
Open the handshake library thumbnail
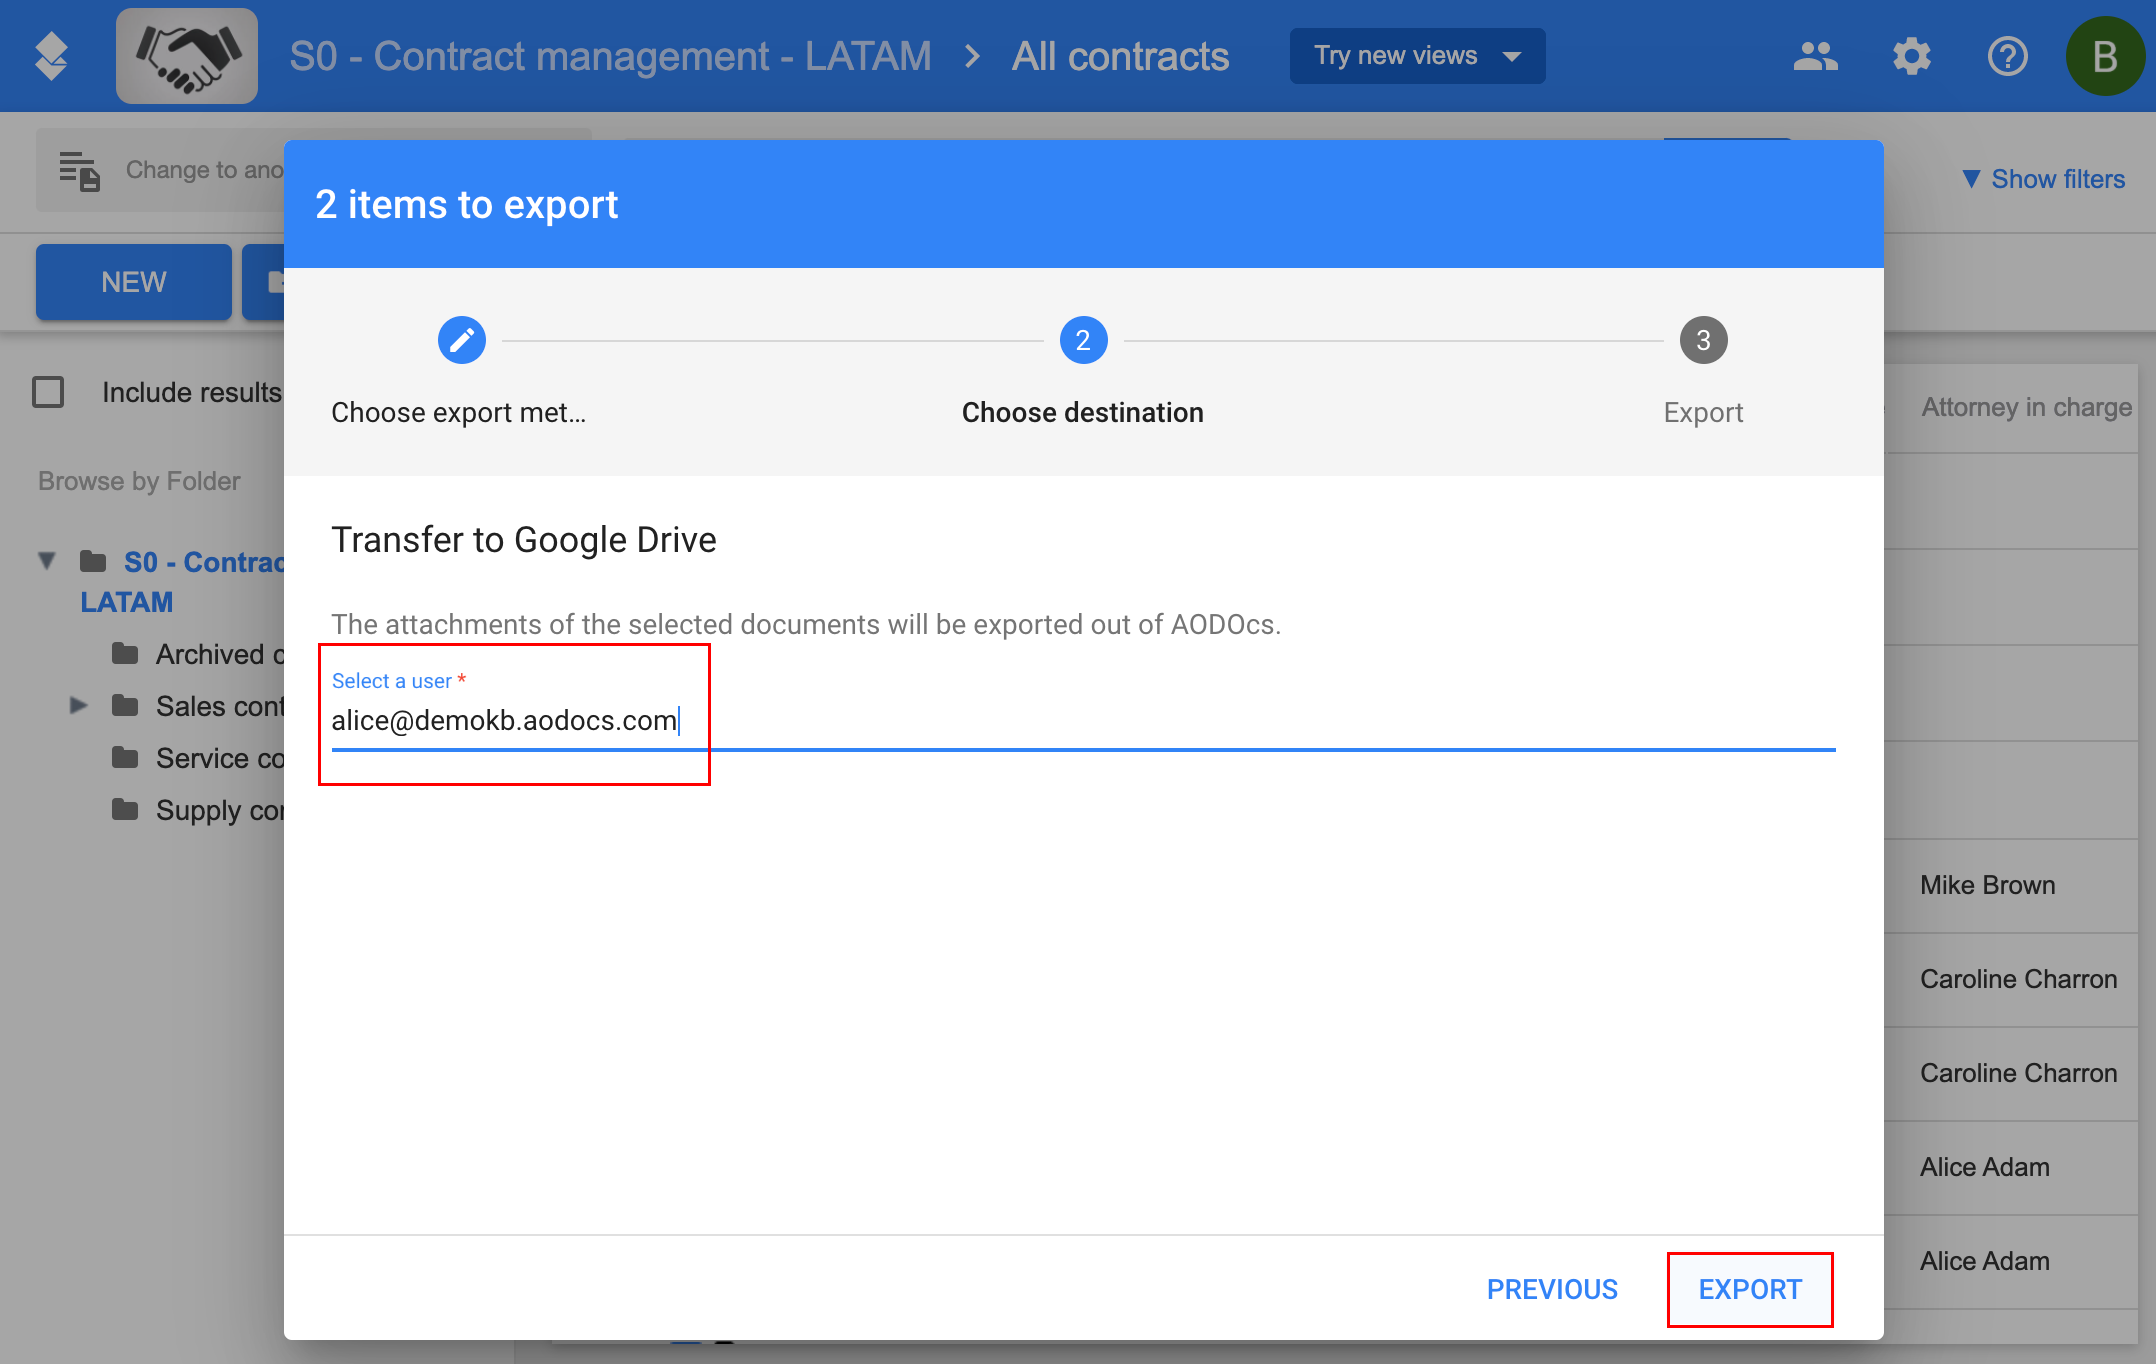click(187, 56)
